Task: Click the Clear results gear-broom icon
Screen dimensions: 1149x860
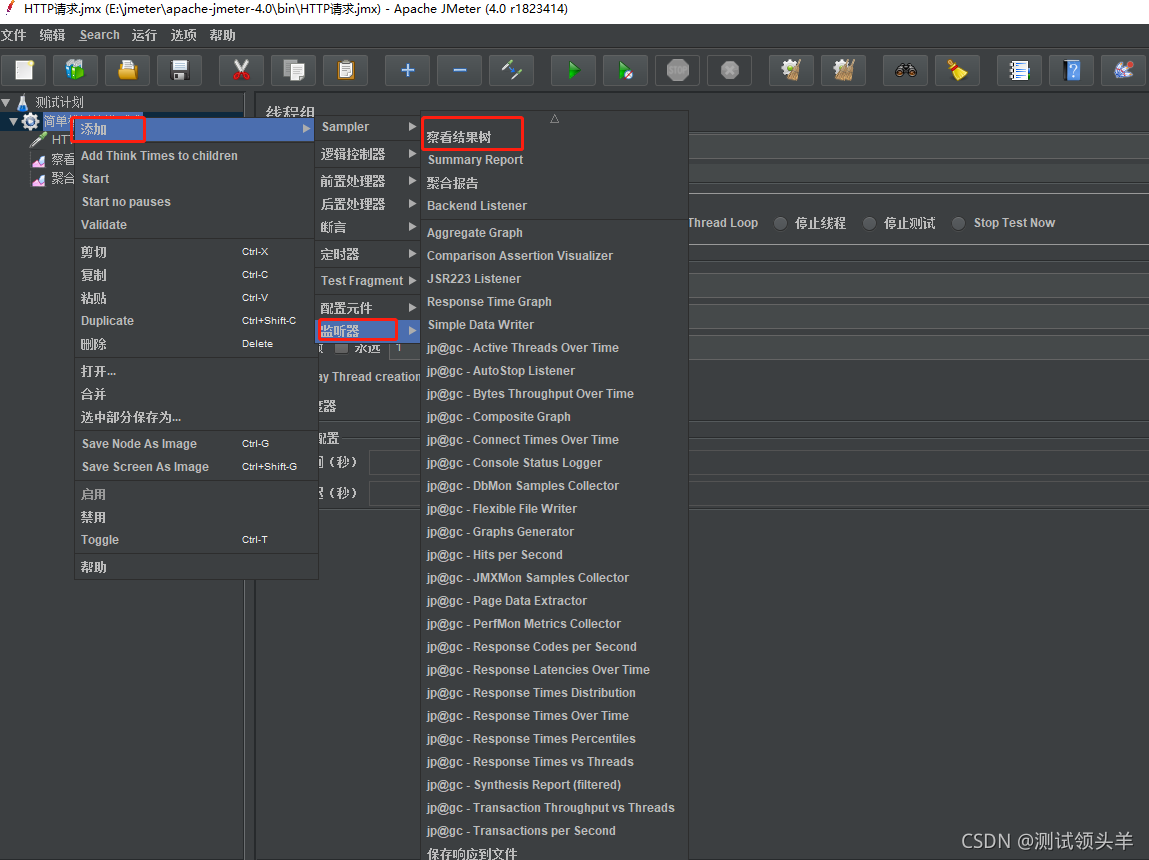Action: pos(791,70)
